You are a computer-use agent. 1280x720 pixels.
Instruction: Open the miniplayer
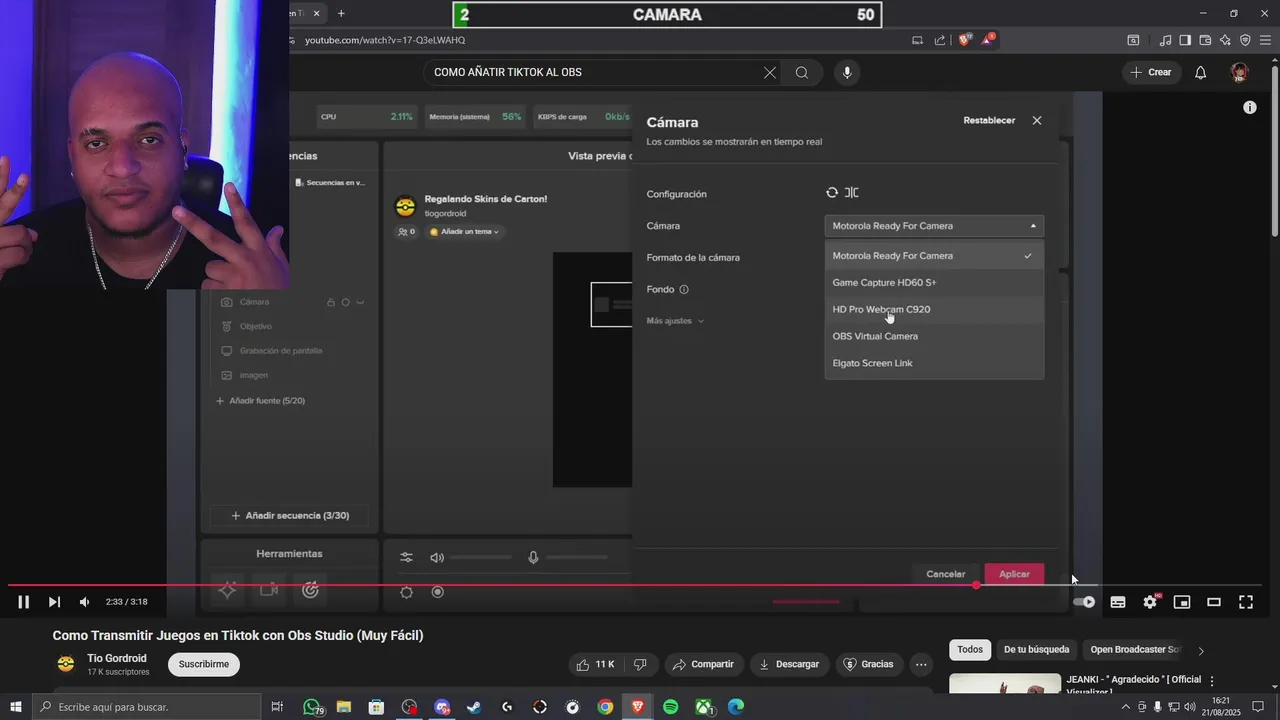point(1182,602)
